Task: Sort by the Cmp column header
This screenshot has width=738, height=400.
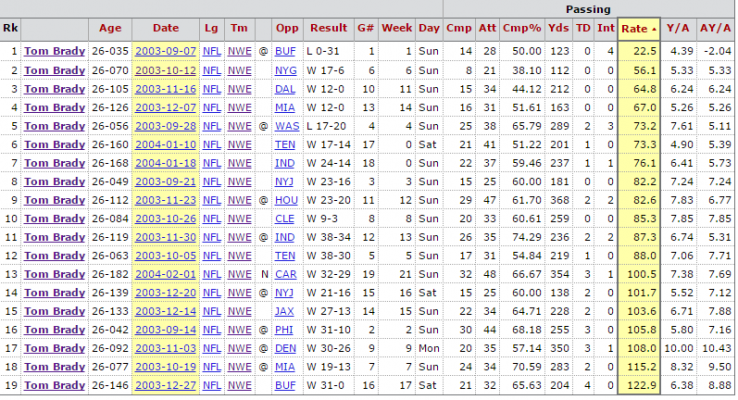Action: 459,28
